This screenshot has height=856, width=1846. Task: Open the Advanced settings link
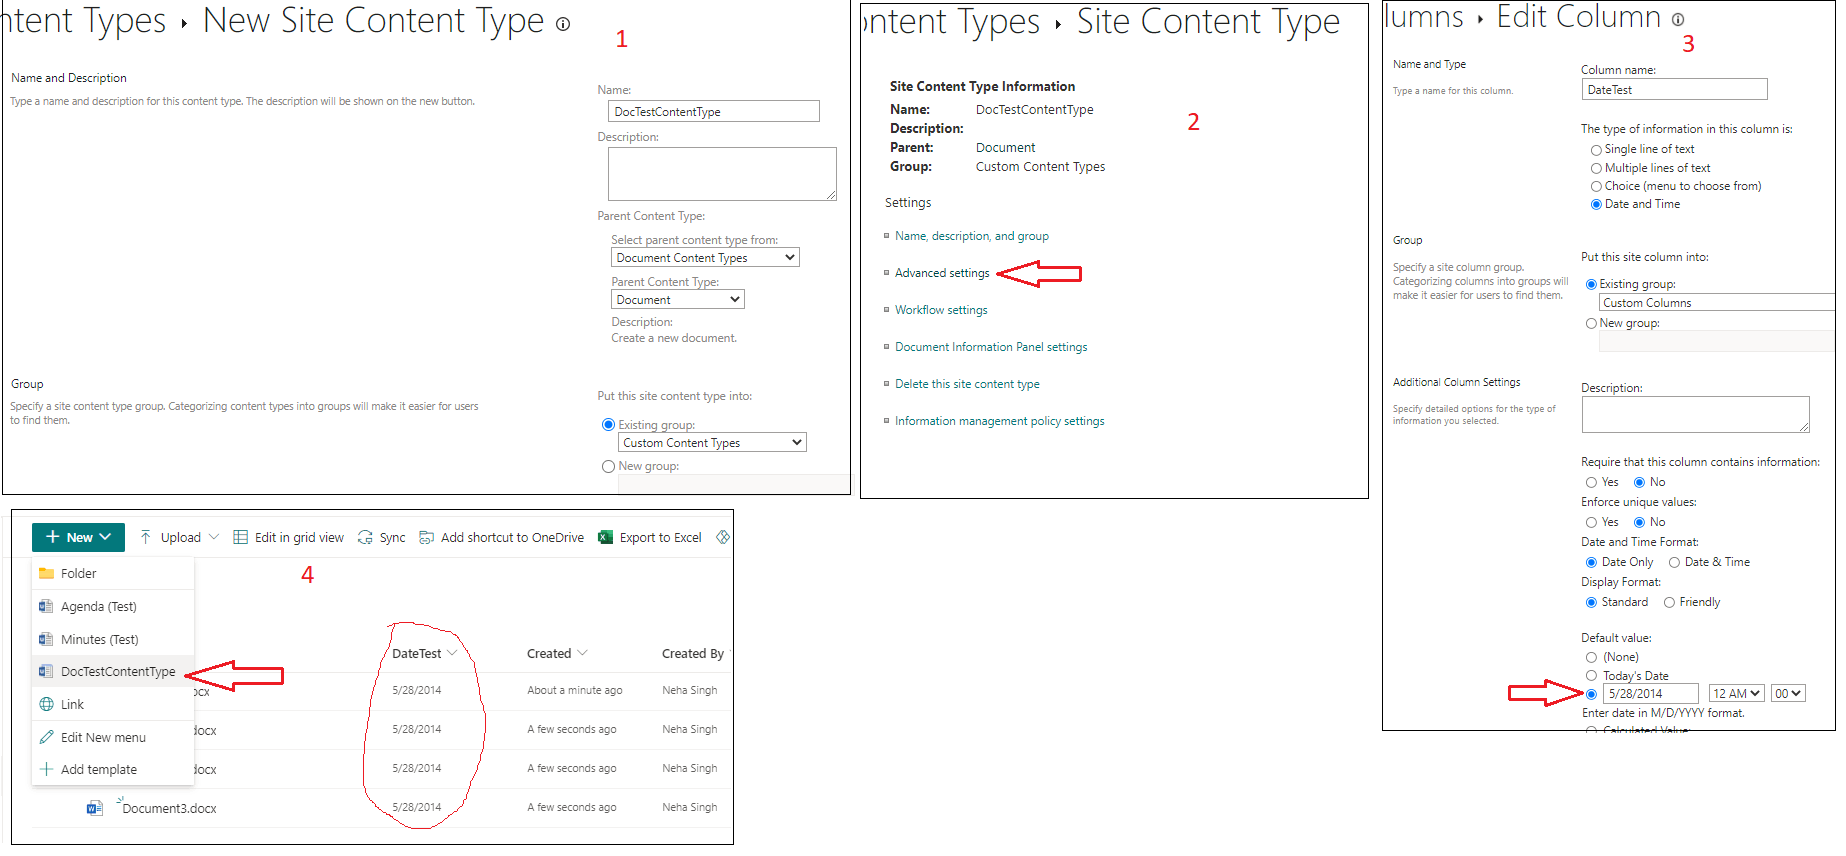pyautogui.click(x=942, y=273)
